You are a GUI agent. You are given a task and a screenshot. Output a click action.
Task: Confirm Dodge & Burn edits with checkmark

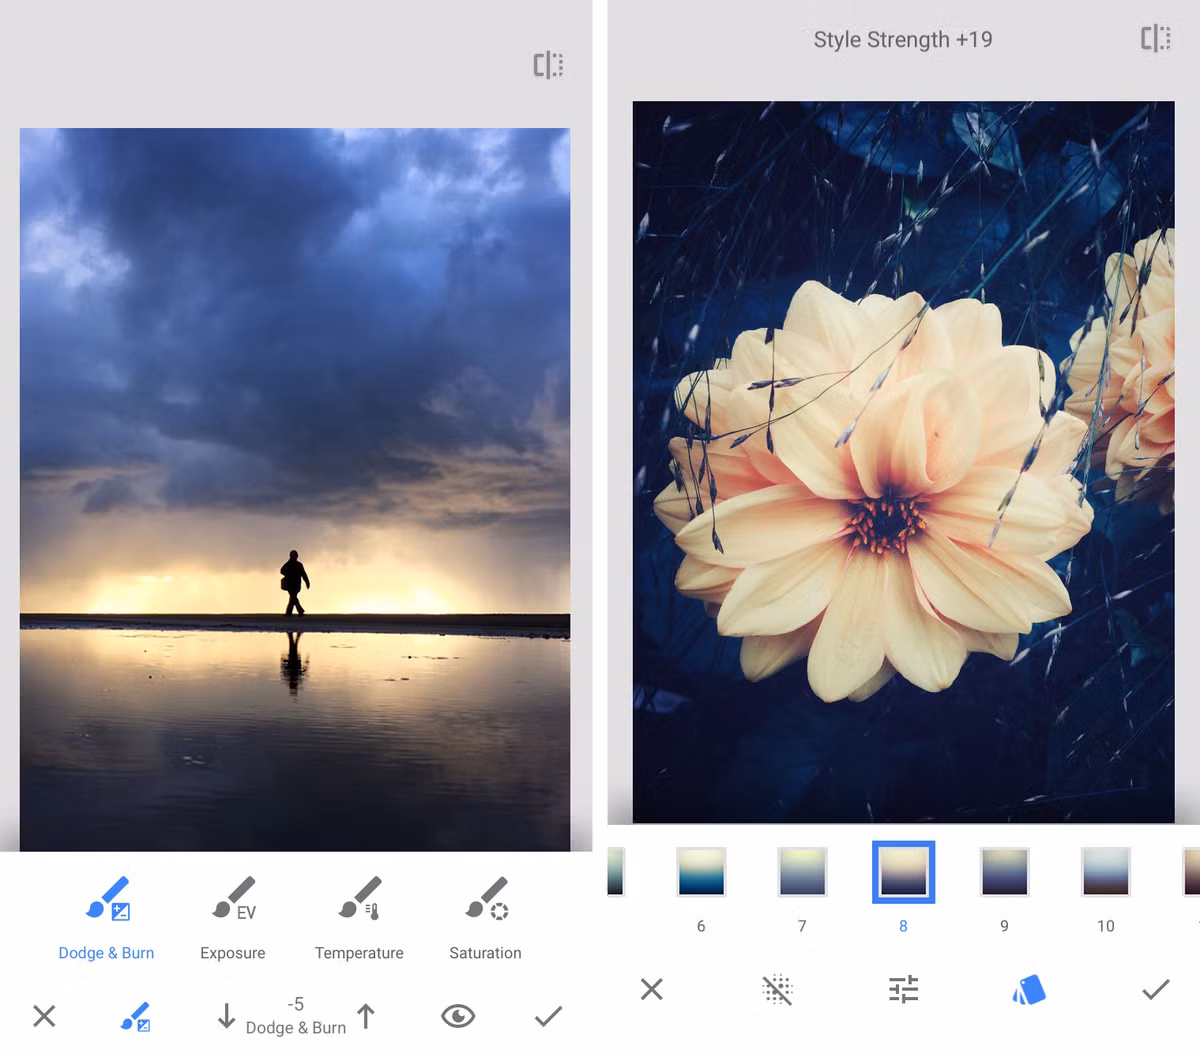[548, 1016]
